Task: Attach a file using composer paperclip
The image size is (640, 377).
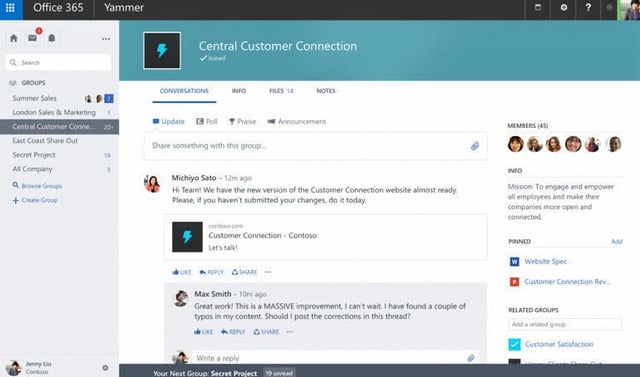Action: point(475,146)
